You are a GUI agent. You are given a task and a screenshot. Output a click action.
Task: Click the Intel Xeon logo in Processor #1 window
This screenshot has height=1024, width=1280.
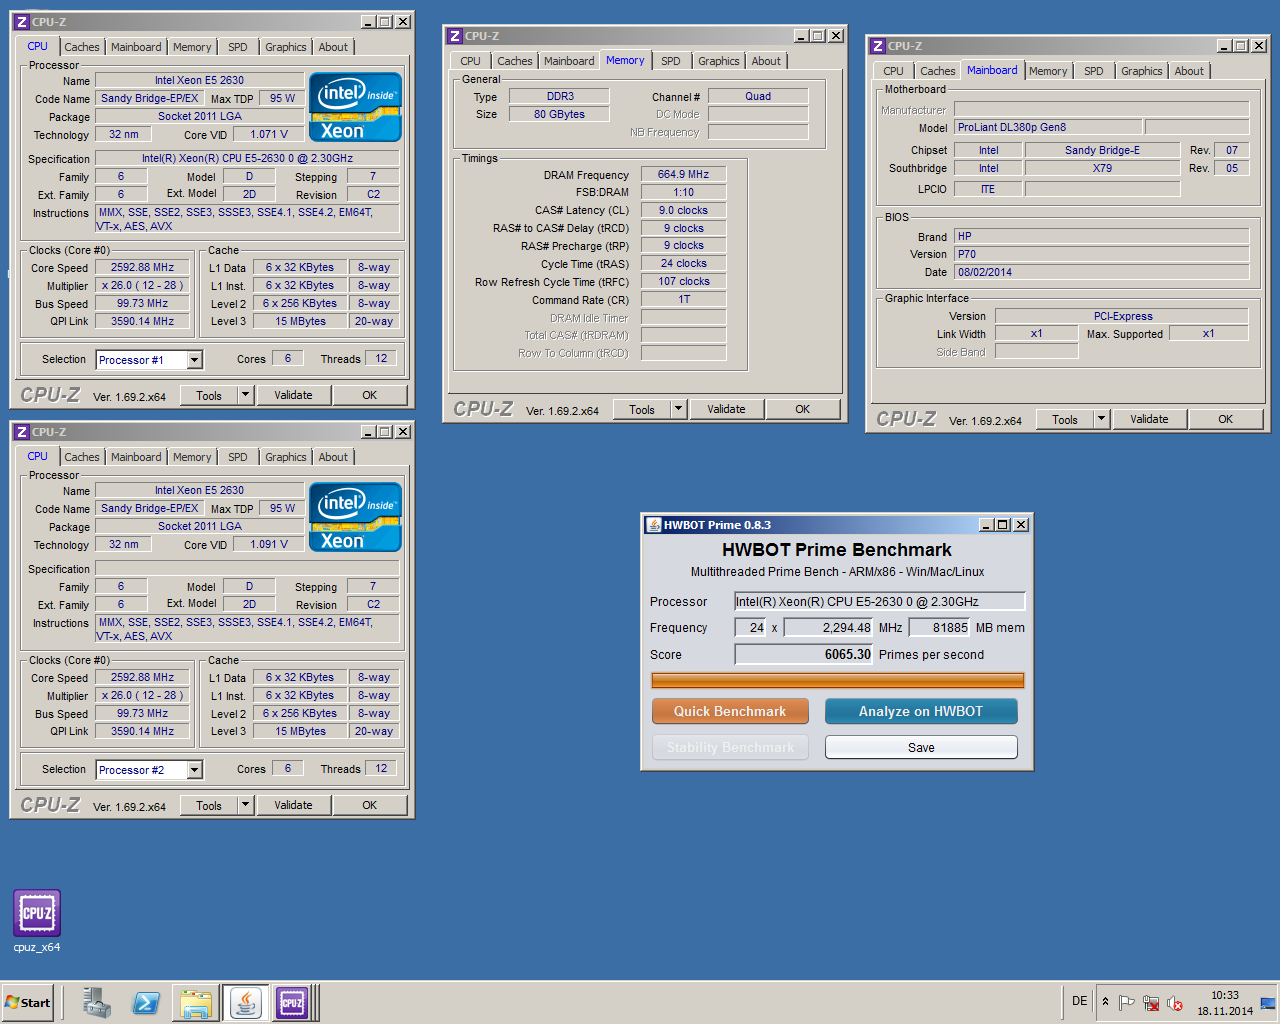pos(355,107)
